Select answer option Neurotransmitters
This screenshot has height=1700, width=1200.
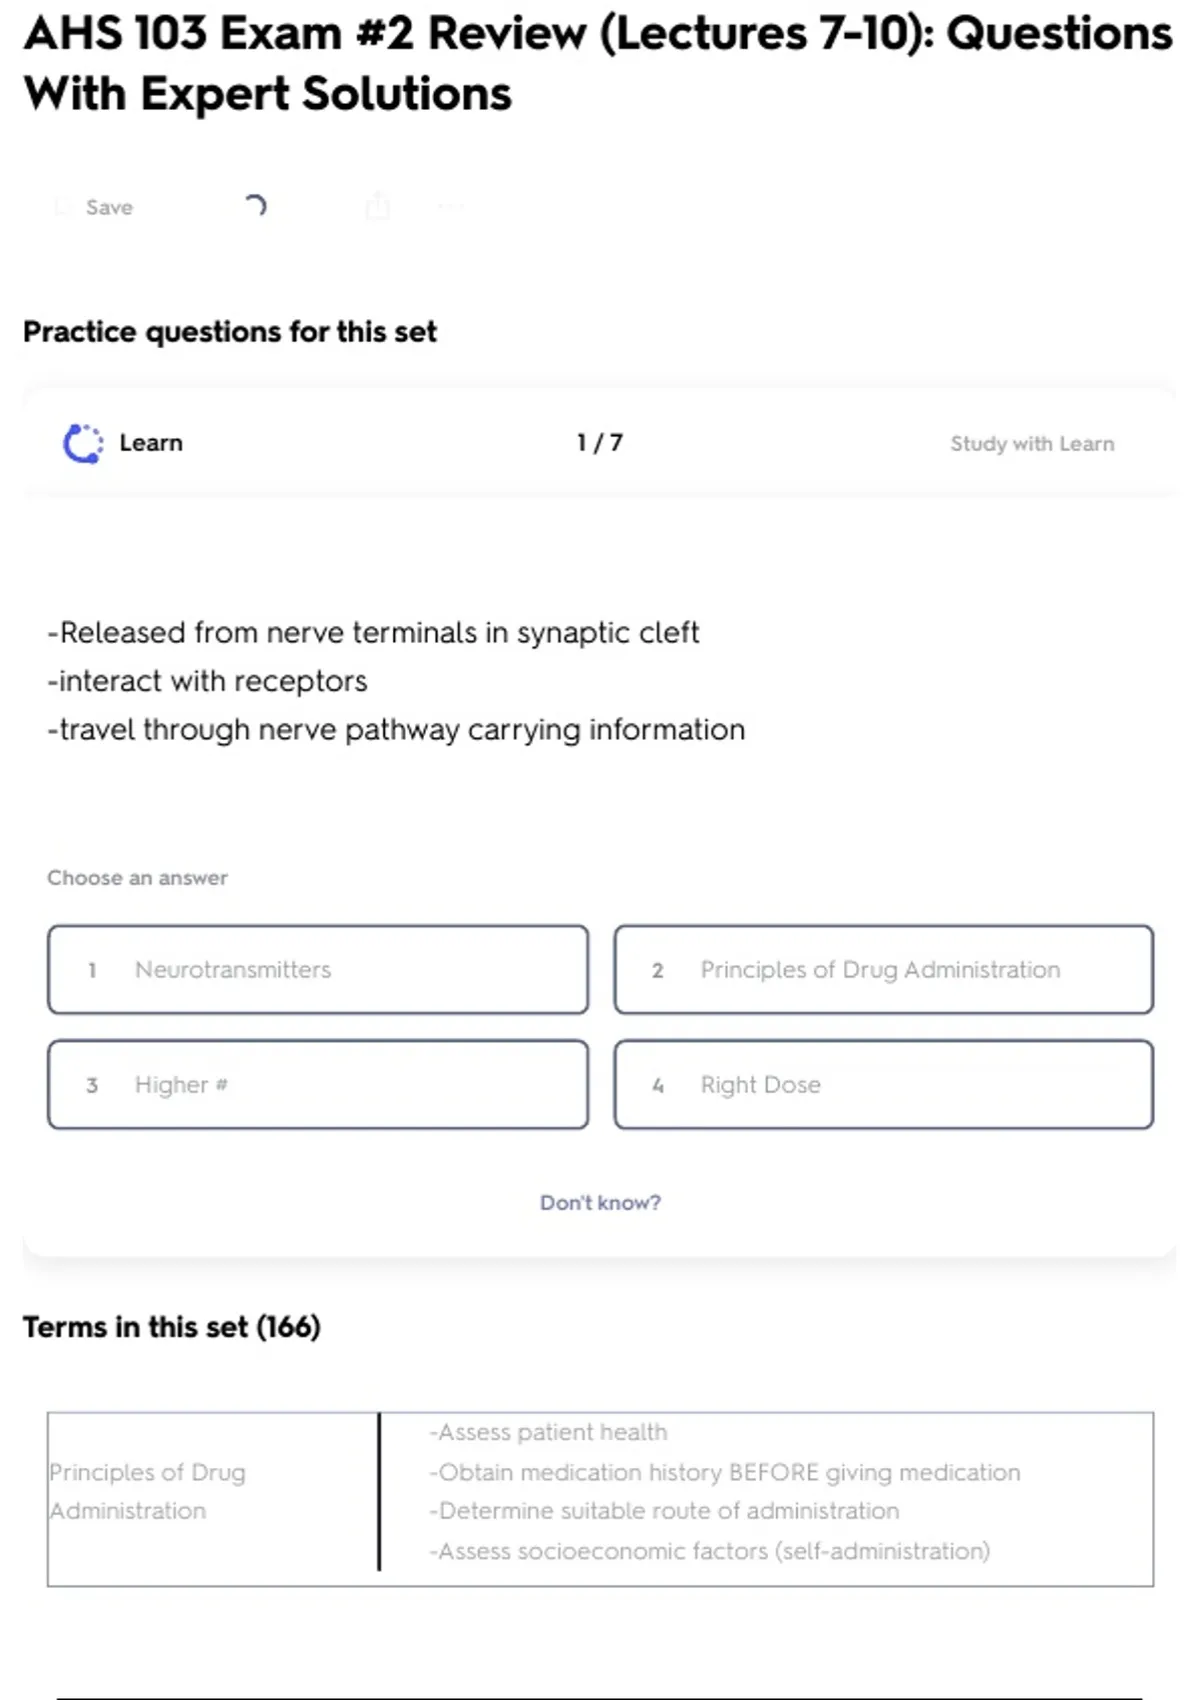tap(317, 969)
